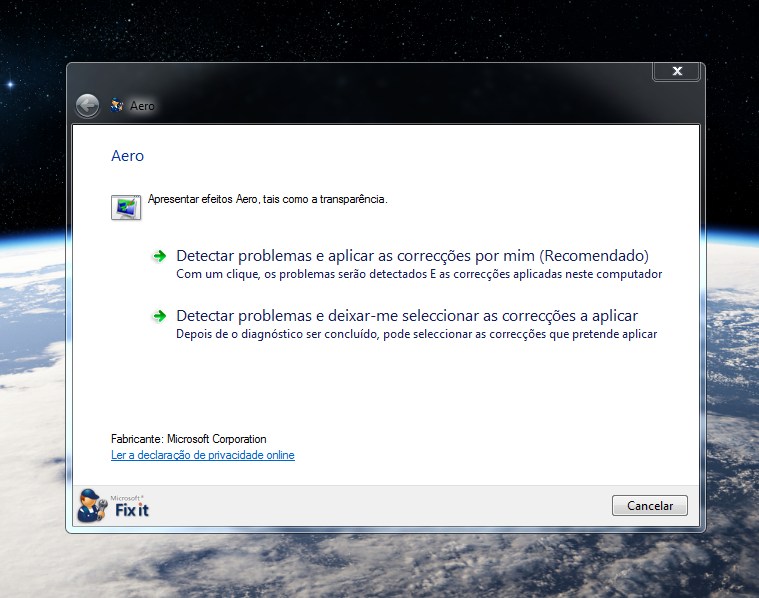Click the blue Aero heading
This screenshot has width=759, height=598.
127,156
